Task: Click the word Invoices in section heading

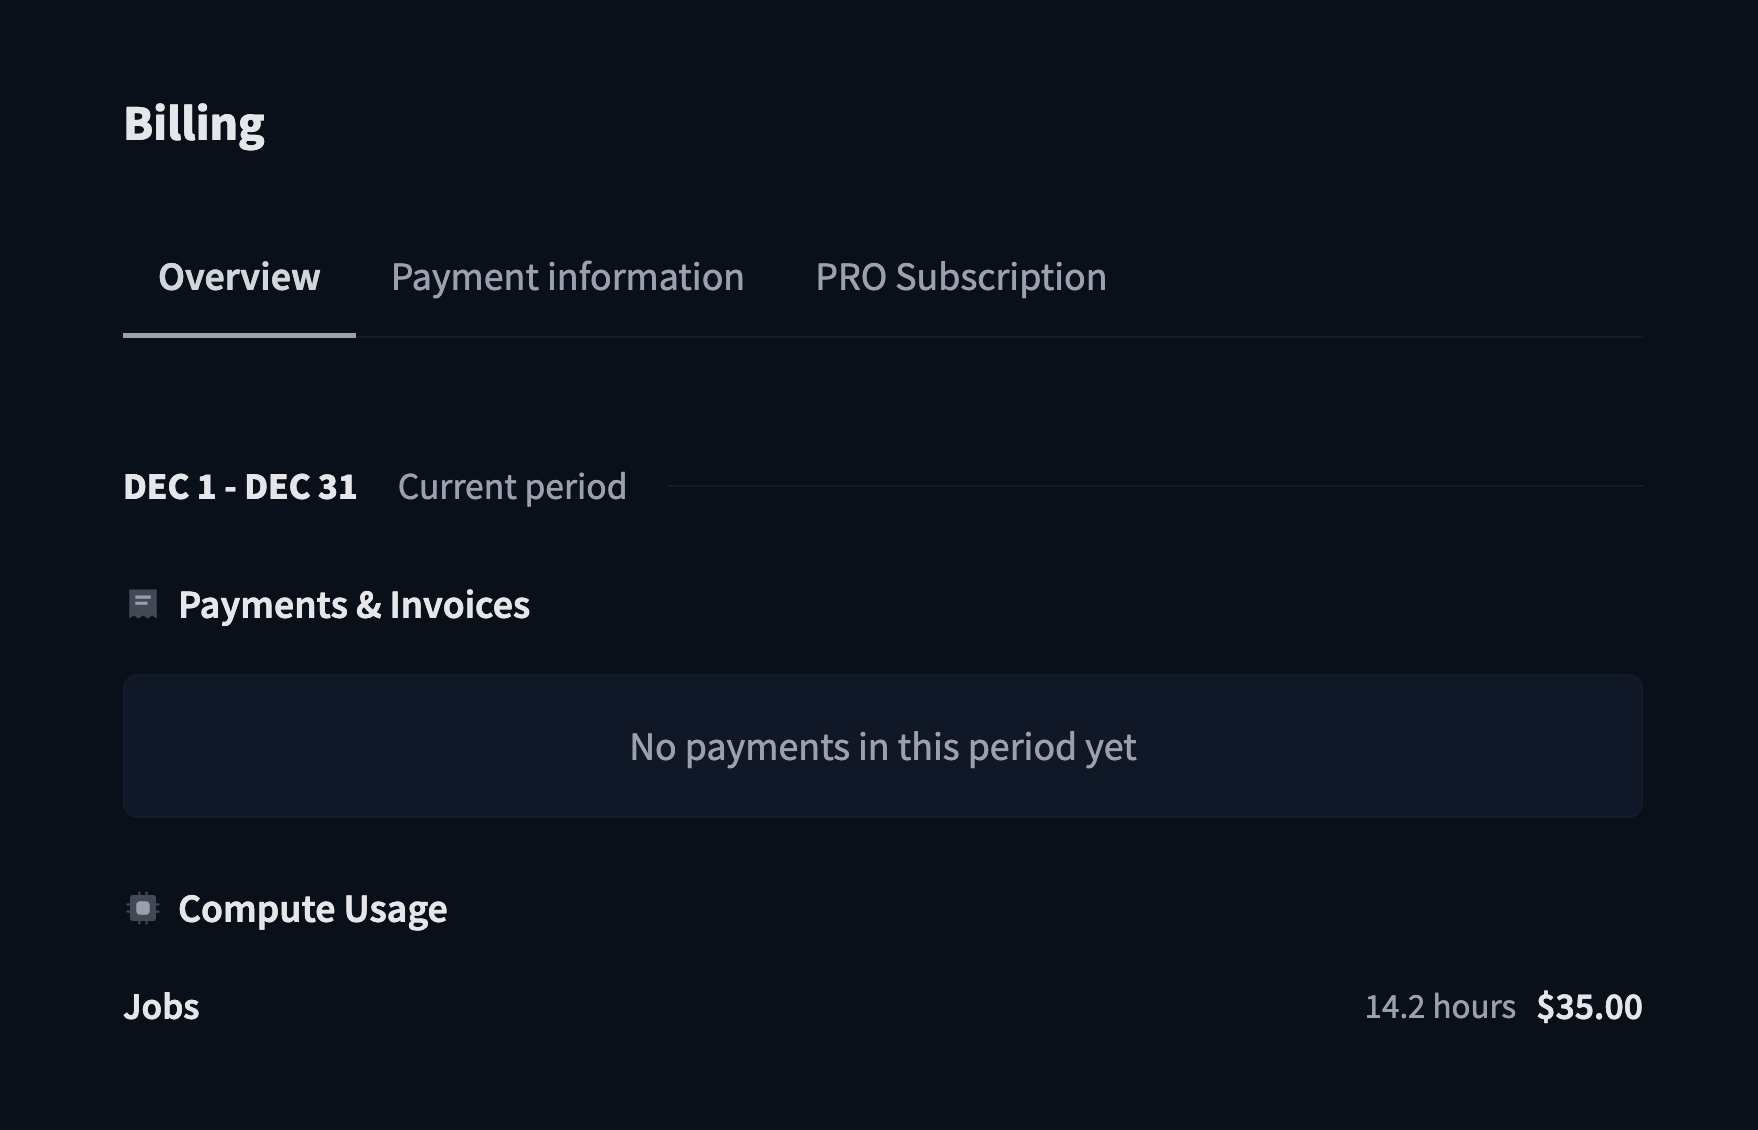Action: [459, 605]
